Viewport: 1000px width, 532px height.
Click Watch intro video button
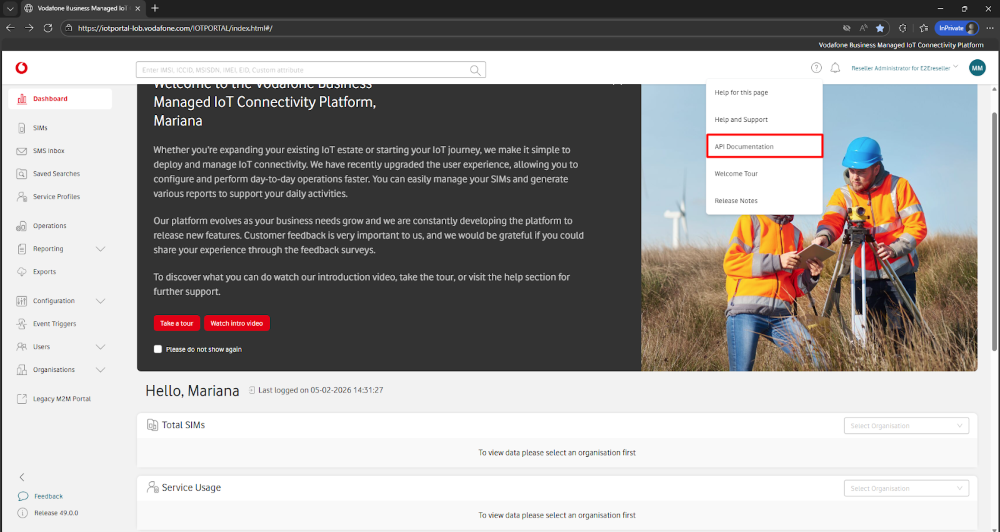pos(237,323)
